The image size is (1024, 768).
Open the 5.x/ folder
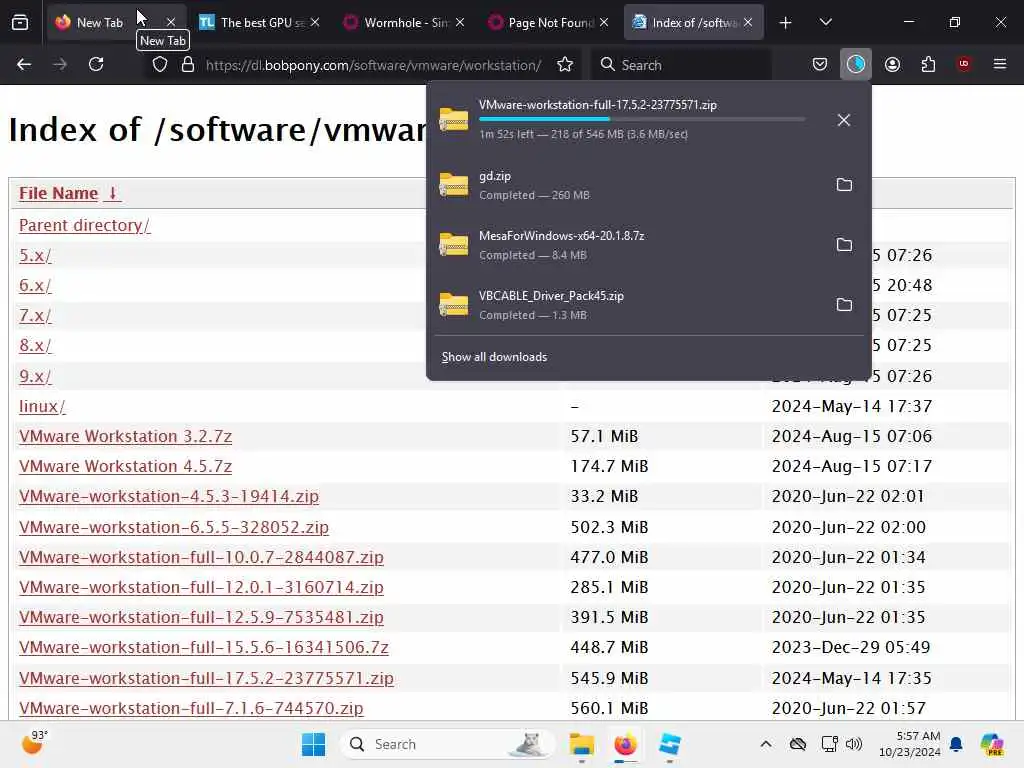35,255
